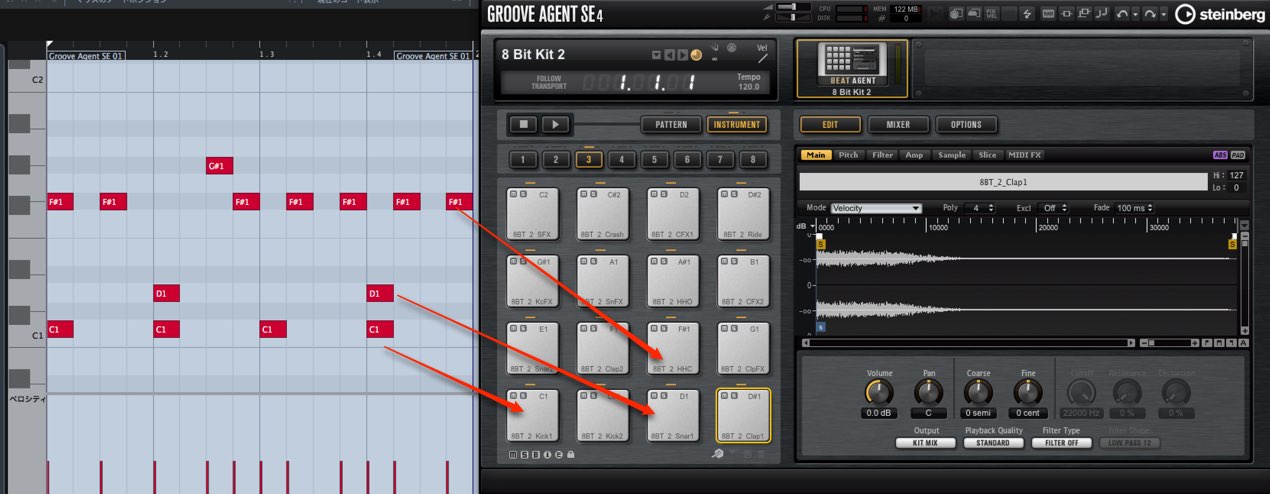Screen dimensions: 1270x494
Task: Switch to the Filter tab
Action: 882,155
